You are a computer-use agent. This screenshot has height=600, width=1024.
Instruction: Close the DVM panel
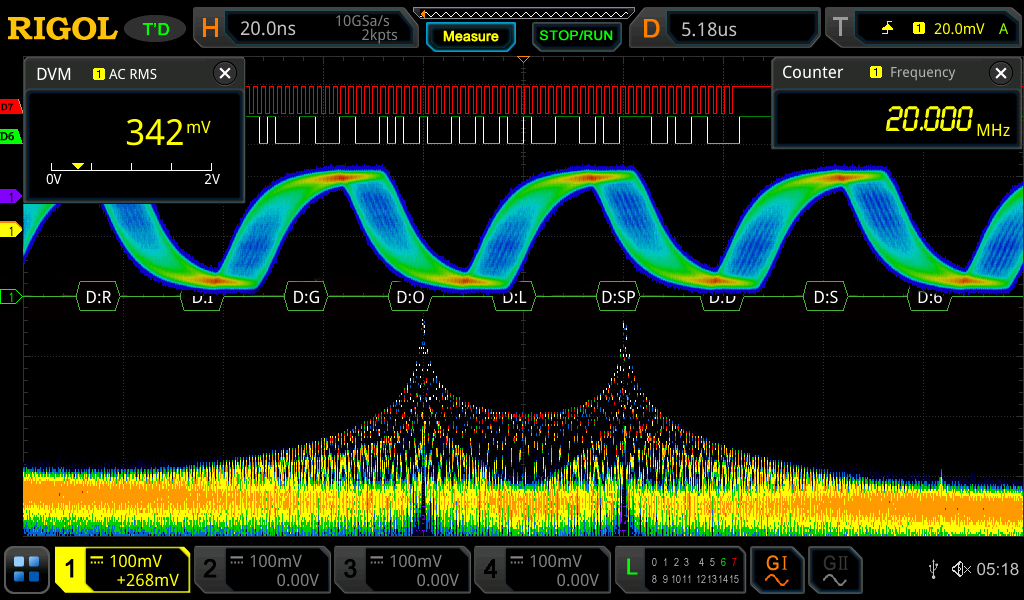click(x=225, y=73)
